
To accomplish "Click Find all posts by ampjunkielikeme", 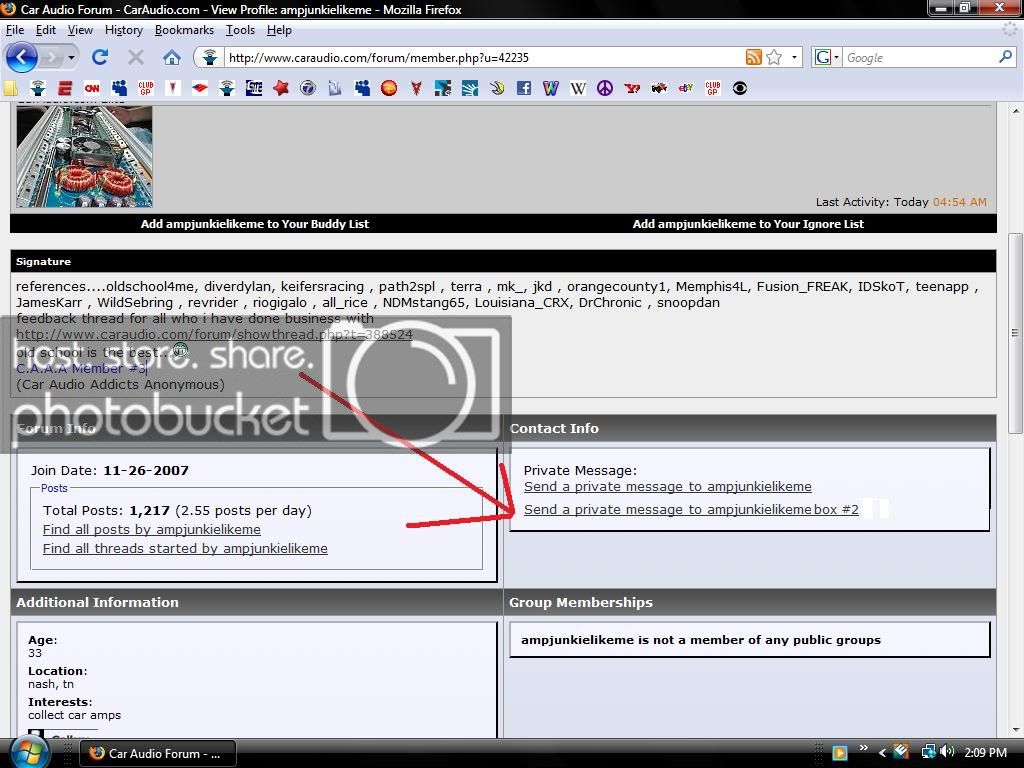I will pyautogui.click(x=152, y=530).
